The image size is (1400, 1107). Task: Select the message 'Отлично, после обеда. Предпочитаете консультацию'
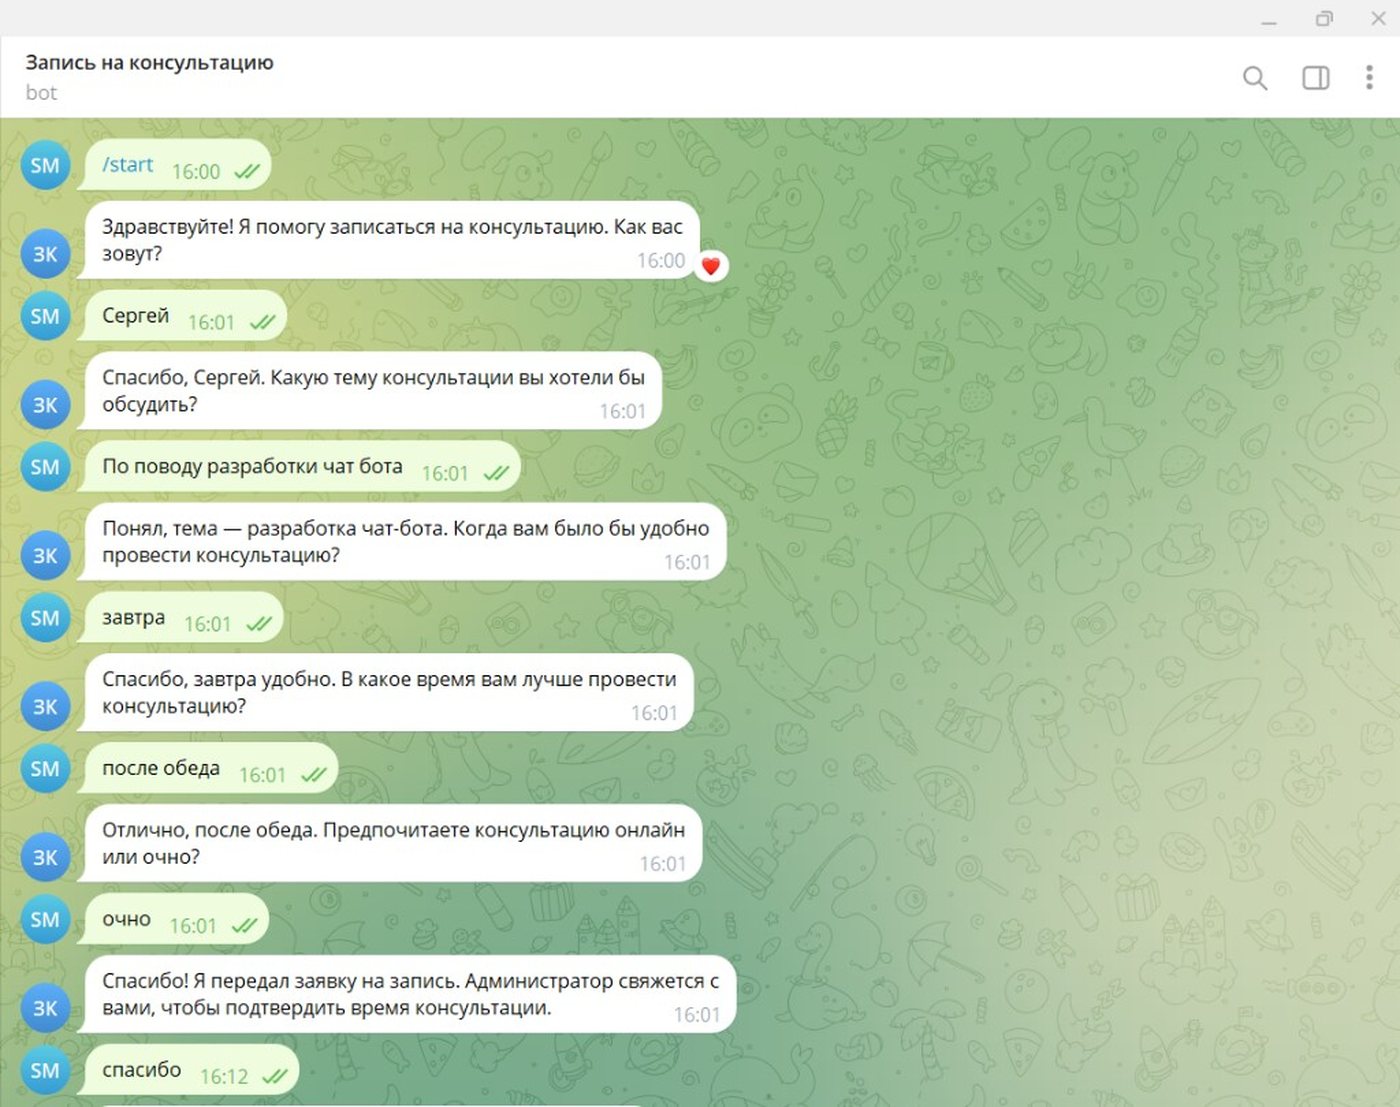(391, 844)
